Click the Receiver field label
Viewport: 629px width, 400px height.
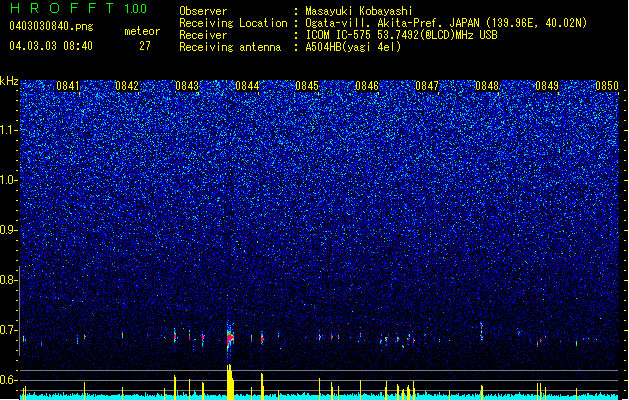[x=203, y=35]
